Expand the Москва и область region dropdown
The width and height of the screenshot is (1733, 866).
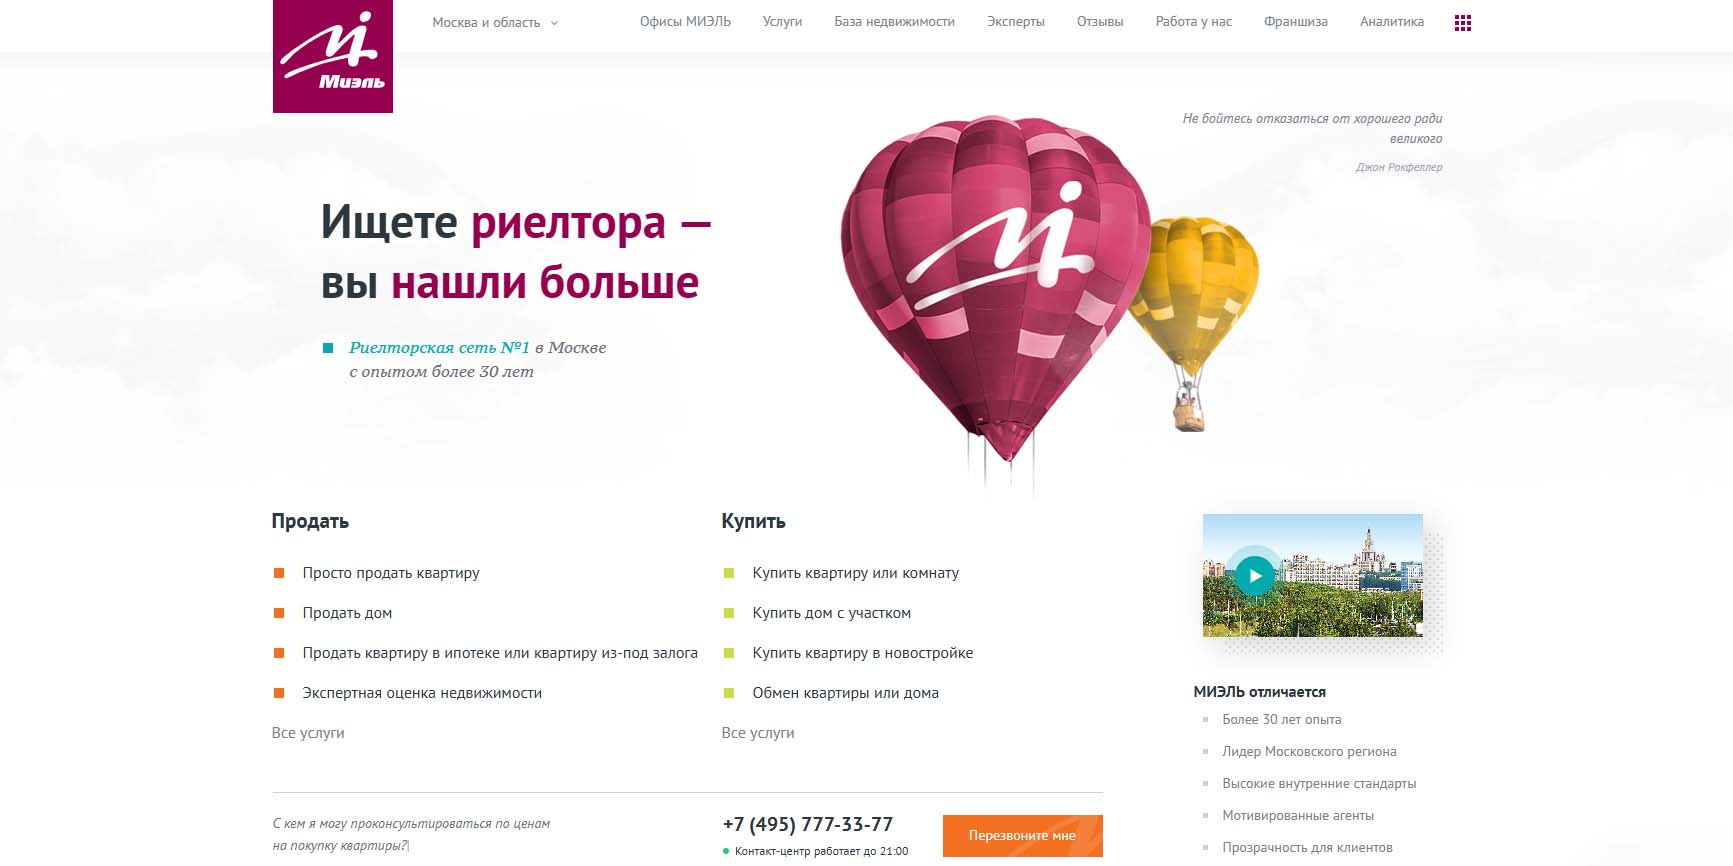click(495, 22)
